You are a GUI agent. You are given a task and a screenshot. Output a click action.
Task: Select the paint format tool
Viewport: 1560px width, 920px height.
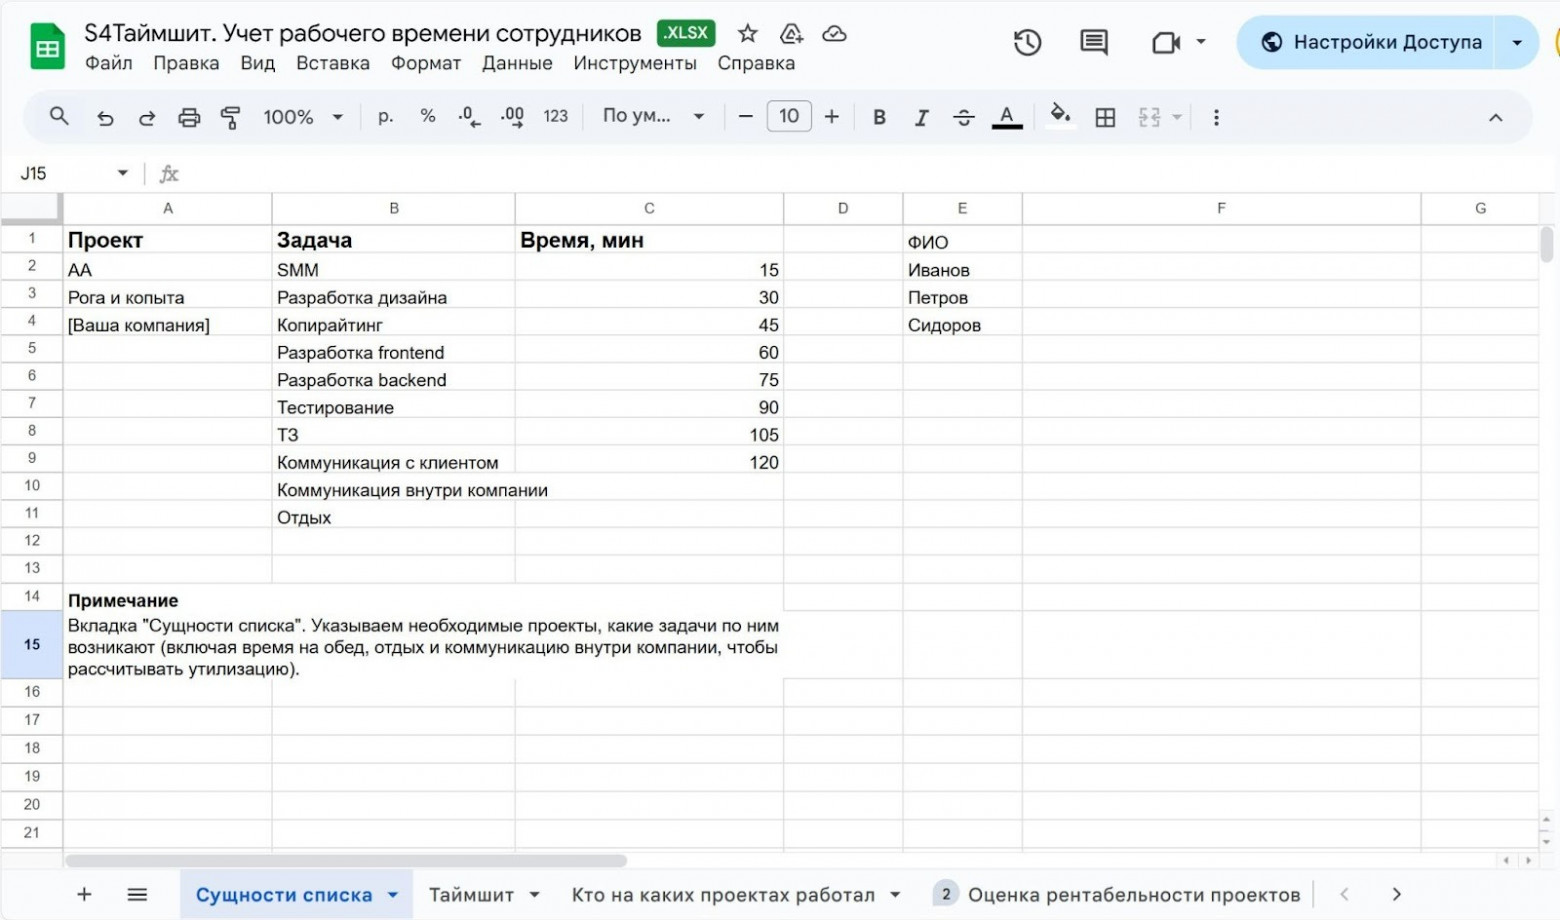[229, 117]
